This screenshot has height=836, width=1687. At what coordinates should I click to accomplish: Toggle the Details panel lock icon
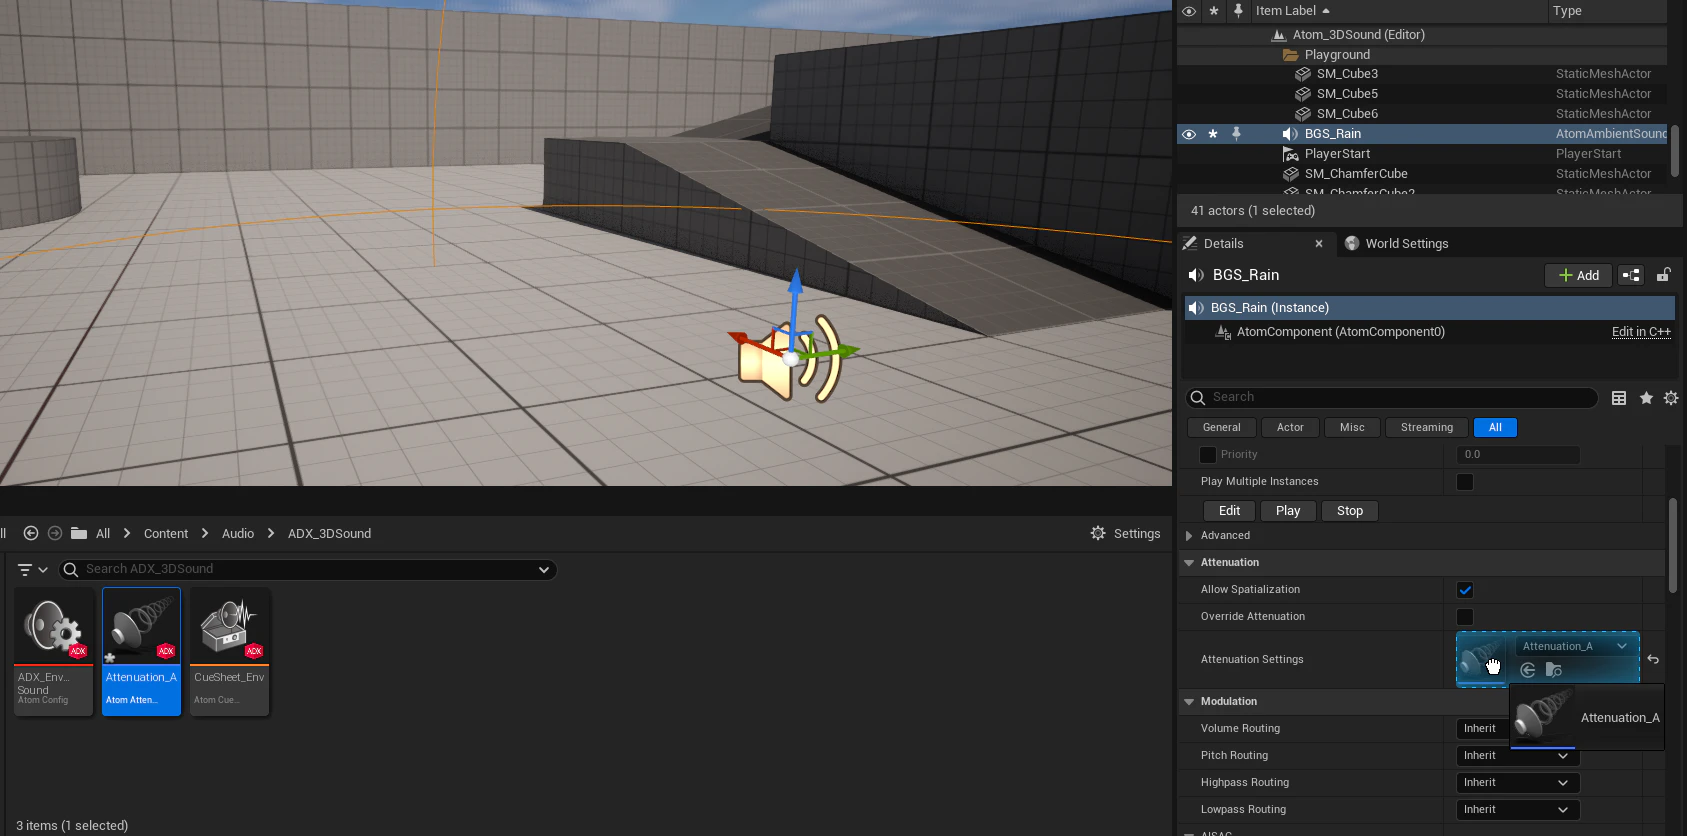click(x=1664, y=275)
